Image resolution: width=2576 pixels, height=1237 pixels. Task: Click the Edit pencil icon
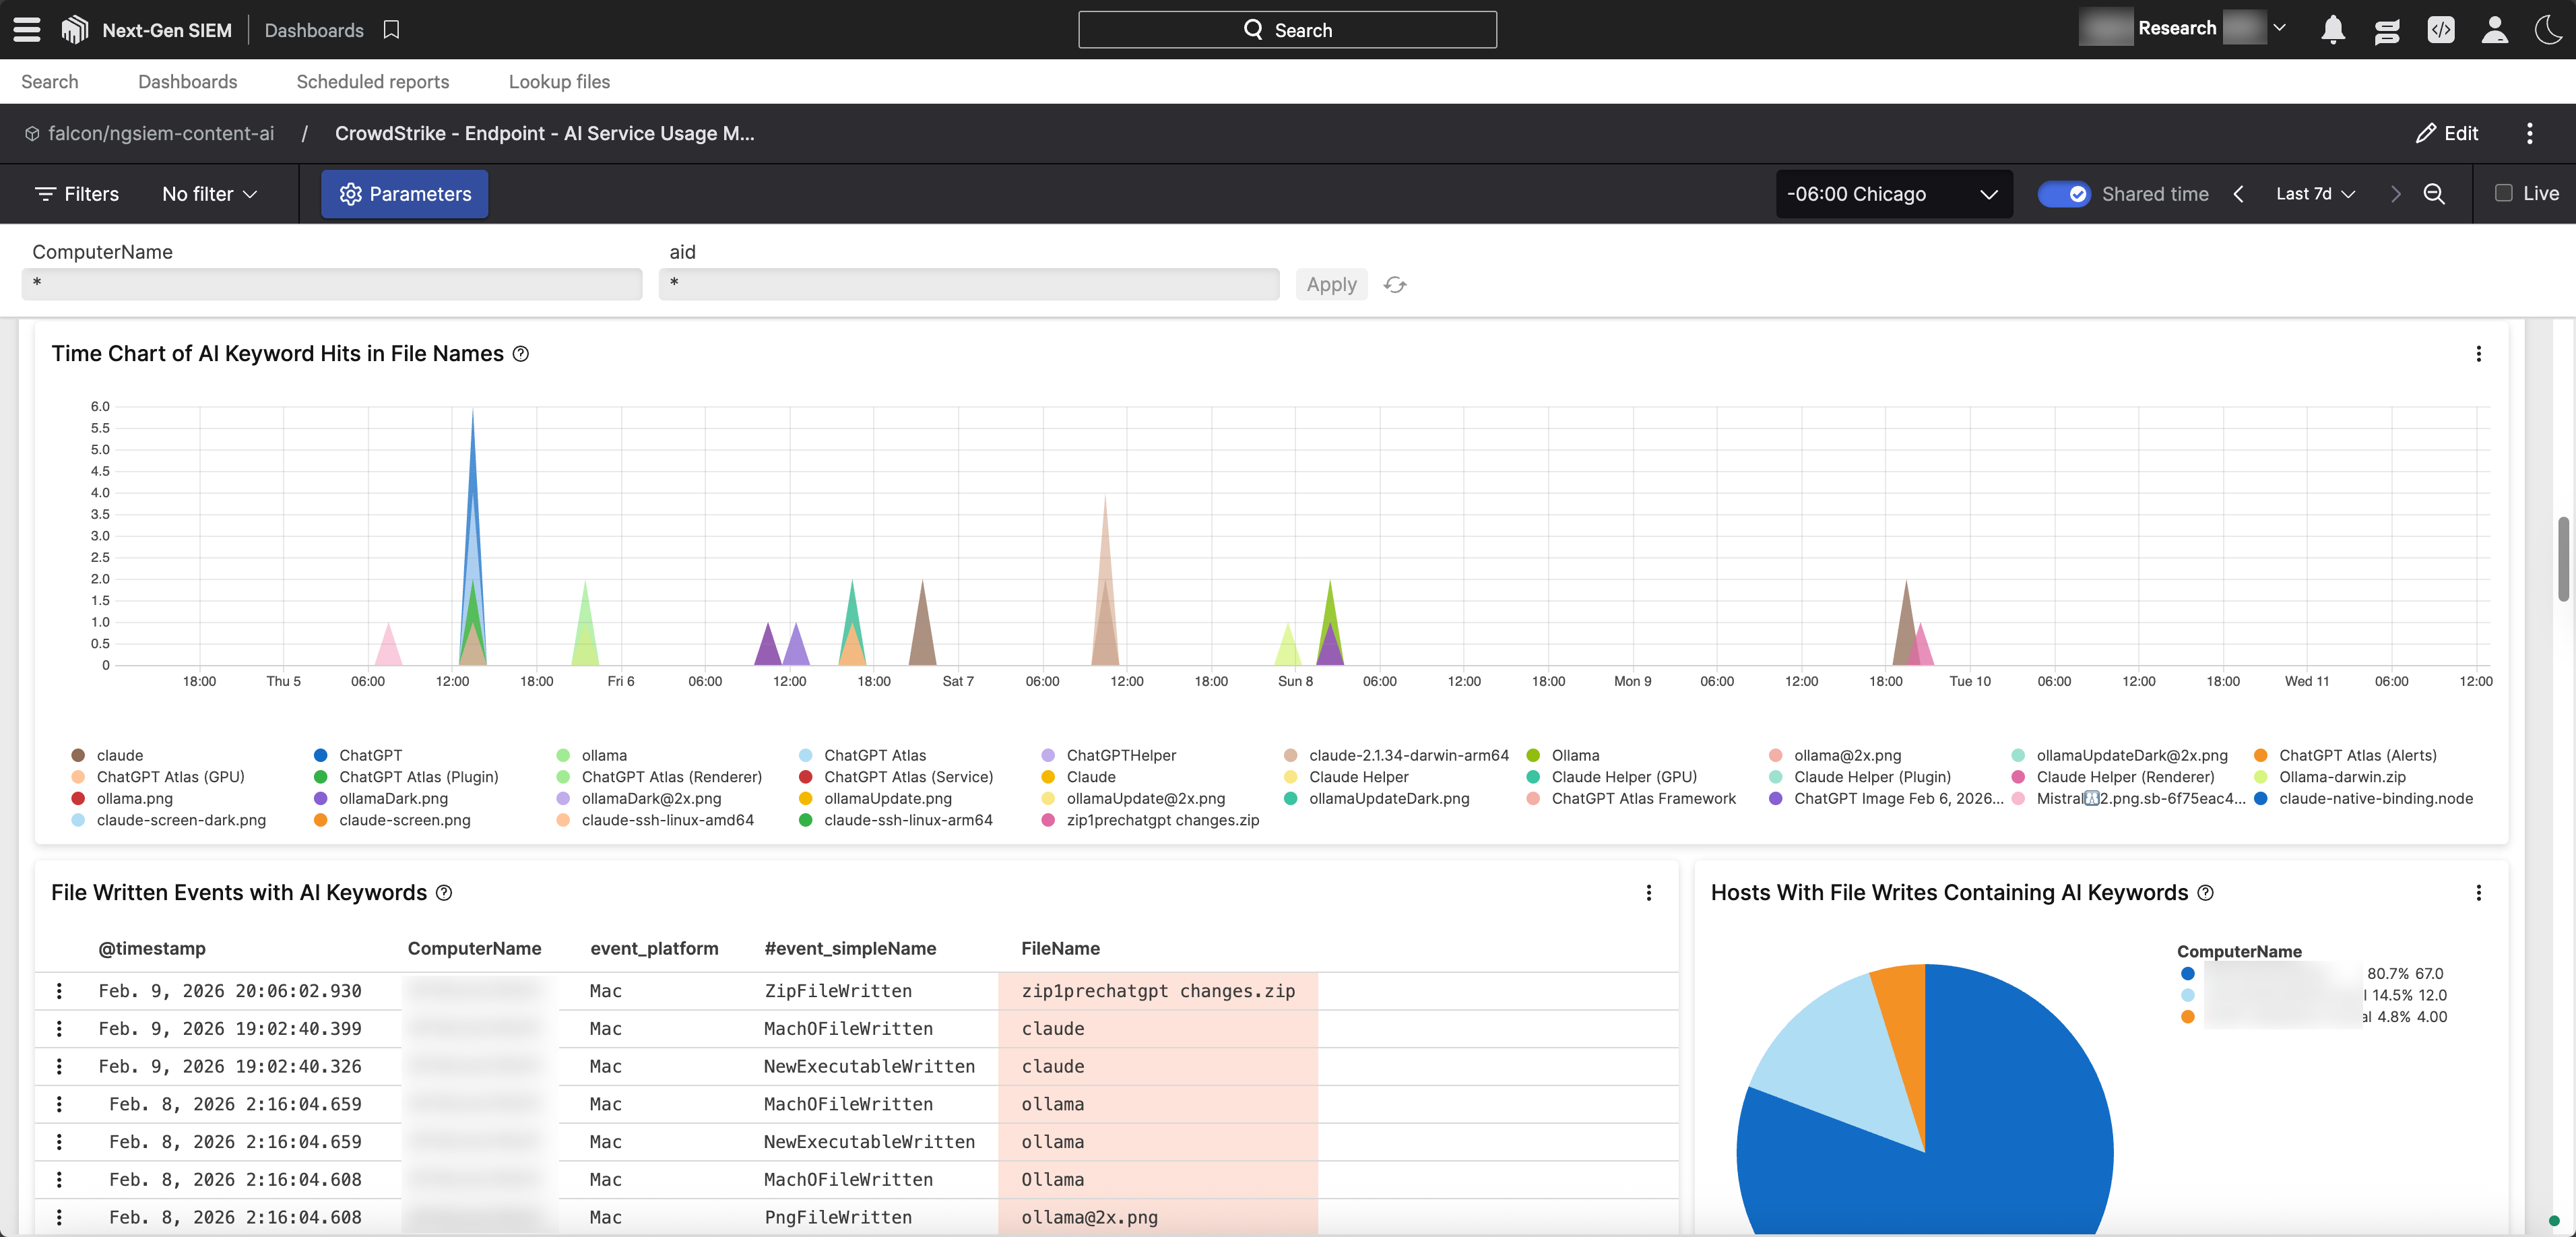(2425, 133)
